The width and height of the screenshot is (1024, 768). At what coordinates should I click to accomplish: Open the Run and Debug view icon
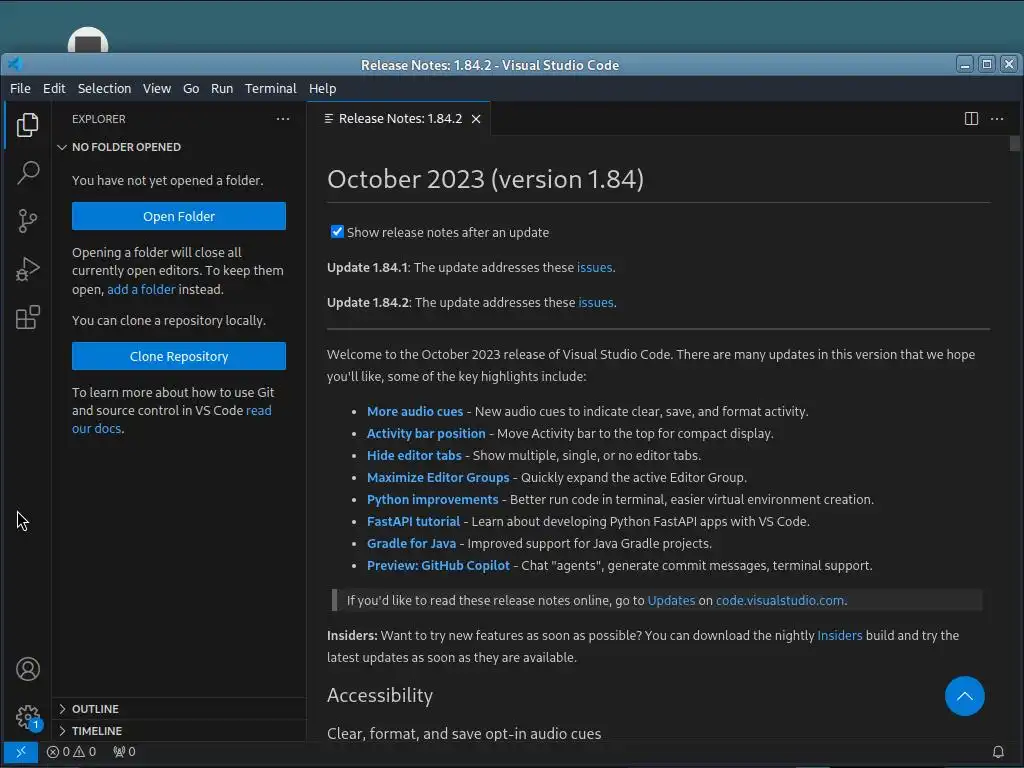(27, 269)
